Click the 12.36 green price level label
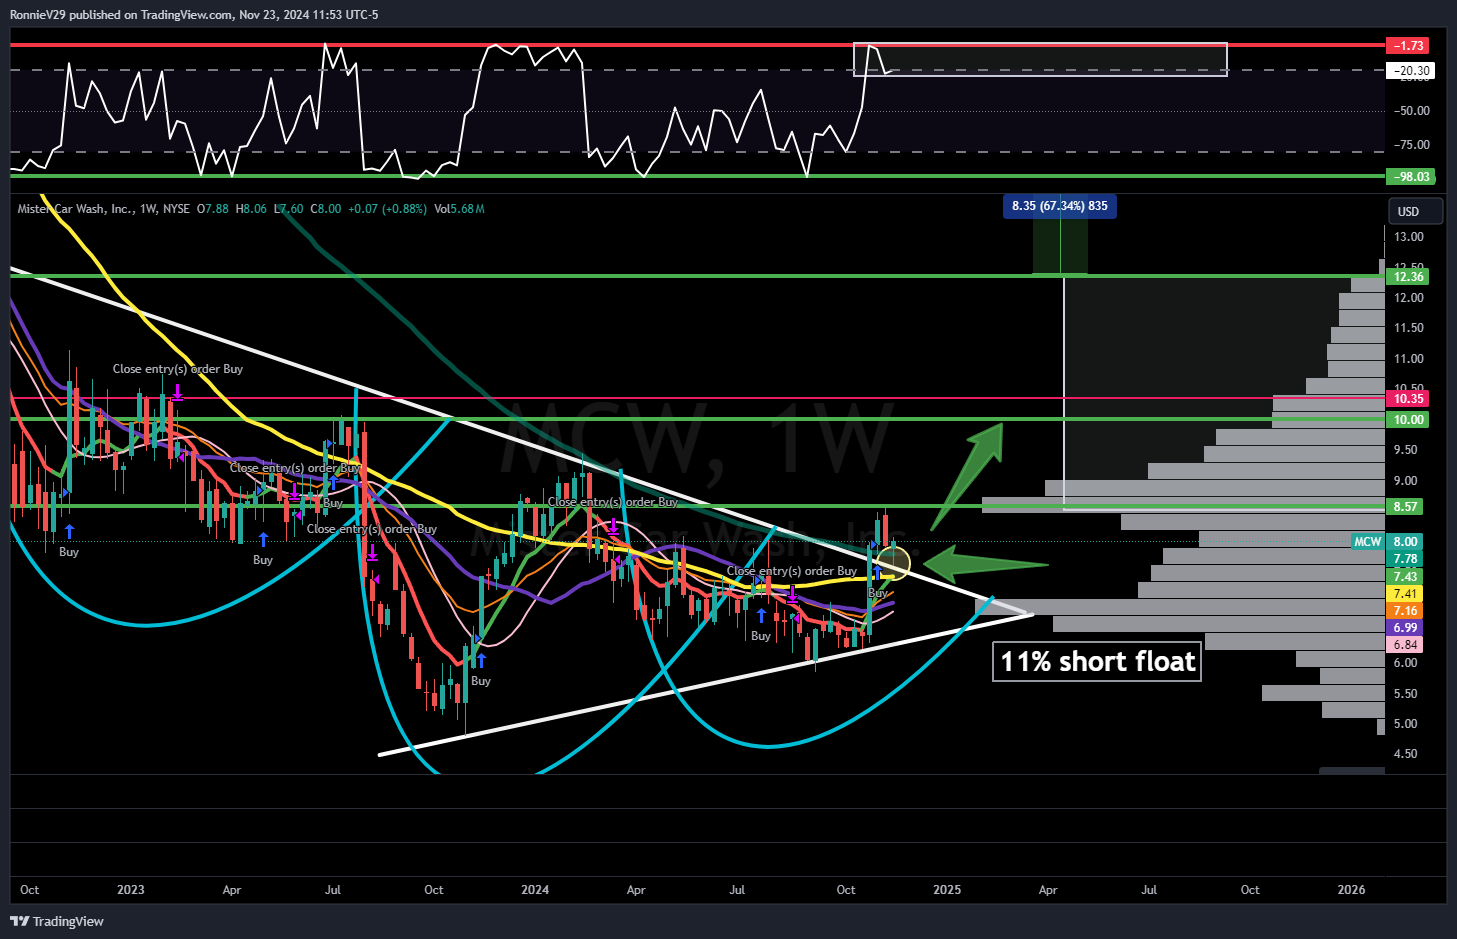This screenshot has height=939, width=1457. pyautogui.click(x=1408, y=277)
